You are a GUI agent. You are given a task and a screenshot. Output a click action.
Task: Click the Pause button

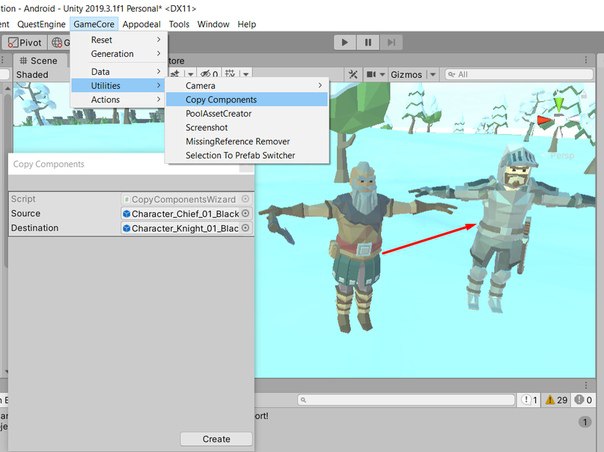[368, 42]
